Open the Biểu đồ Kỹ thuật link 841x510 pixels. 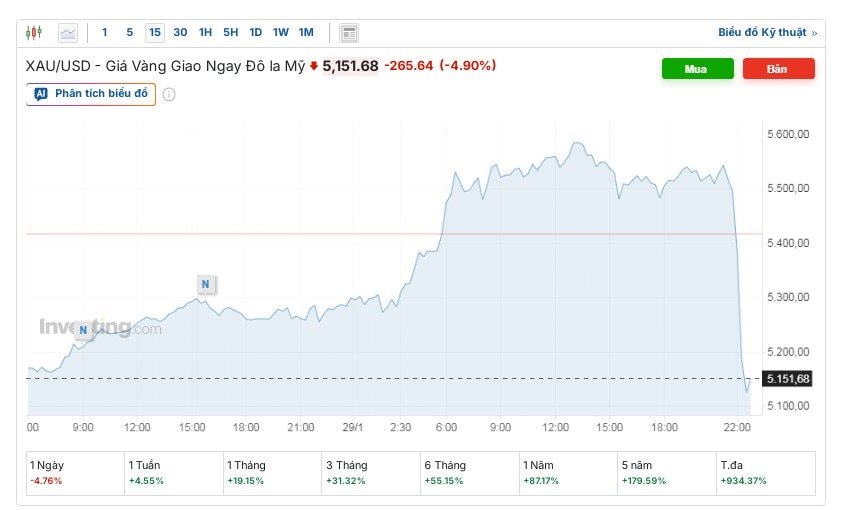(x=766, y=32)
